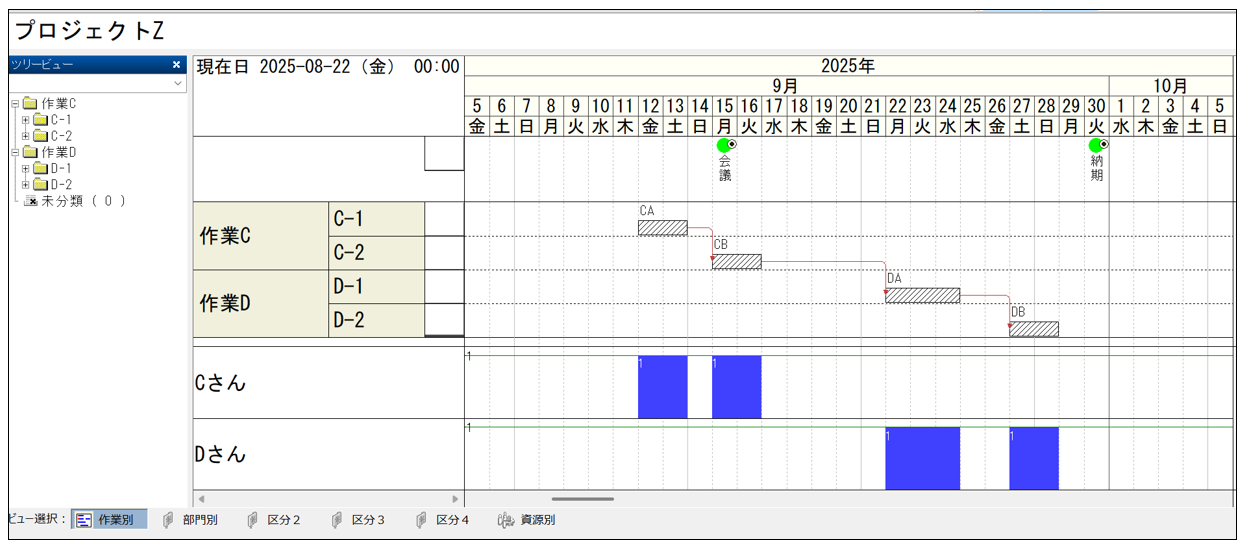Expand the C-2 tree node

[x=26, y=136]
